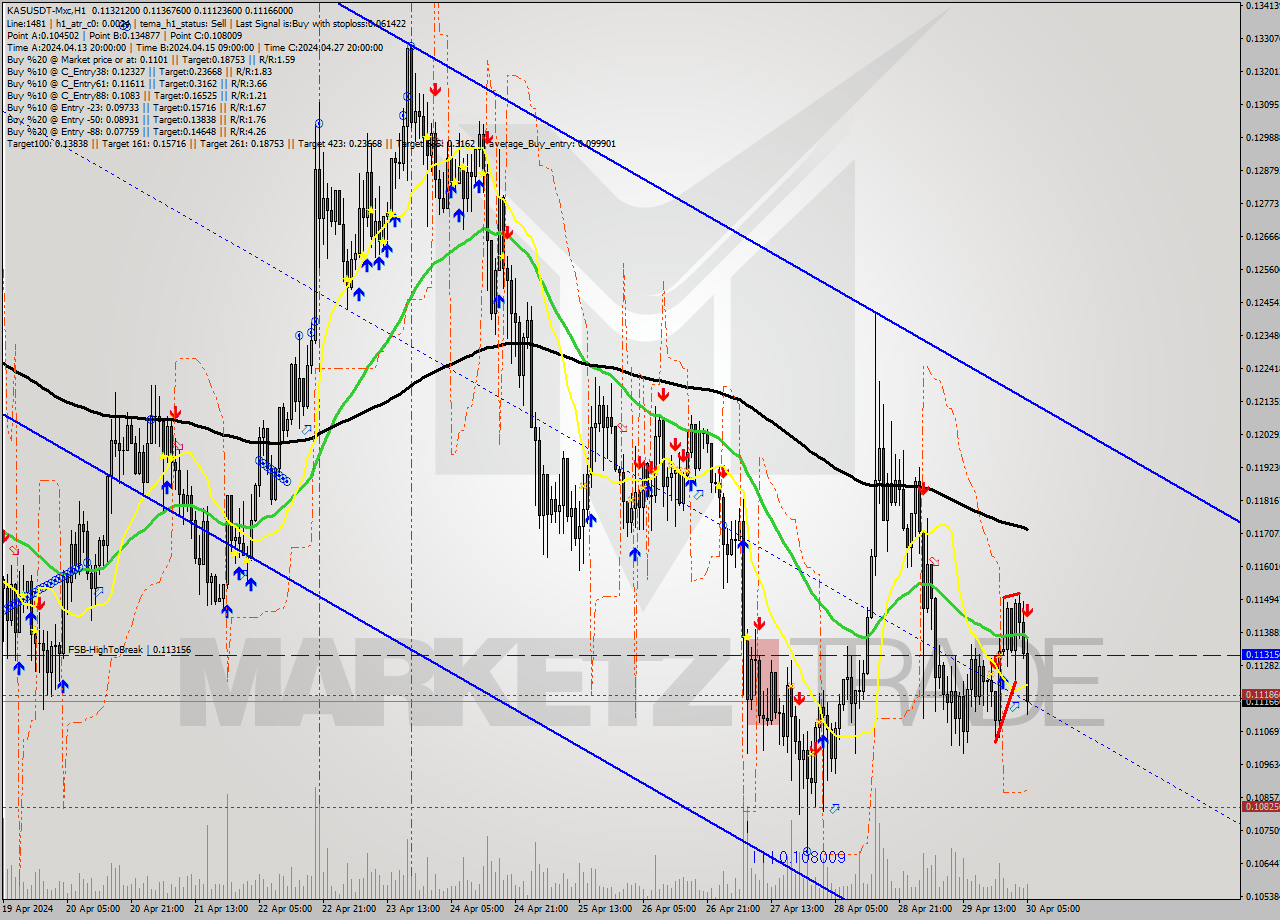Click the red 0.10825 price tag

[1260, 806]
